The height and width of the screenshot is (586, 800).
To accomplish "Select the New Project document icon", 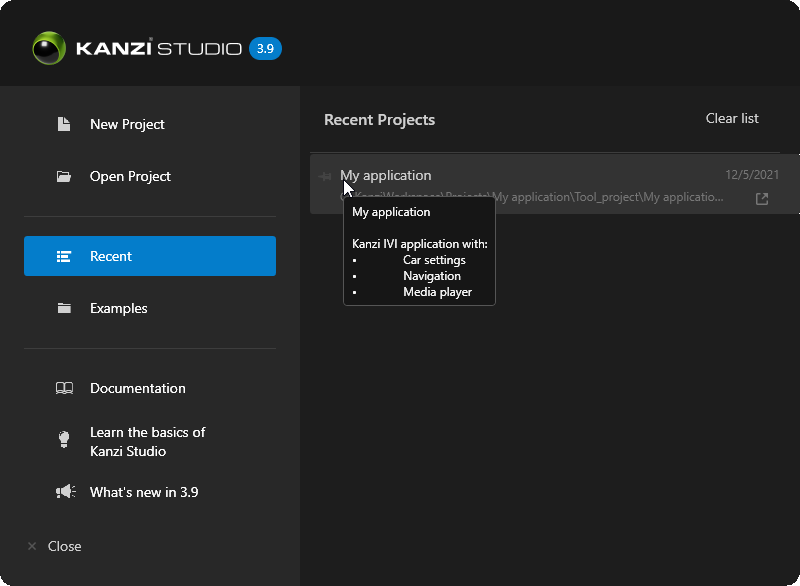I will point(62,124).
